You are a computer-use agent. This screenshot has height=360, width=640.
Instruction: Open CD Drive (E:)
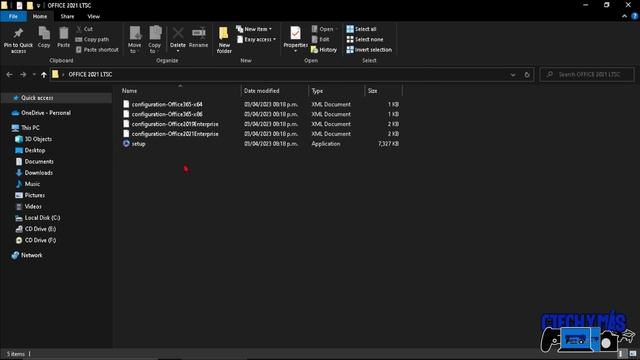click(x=40, y=229)
